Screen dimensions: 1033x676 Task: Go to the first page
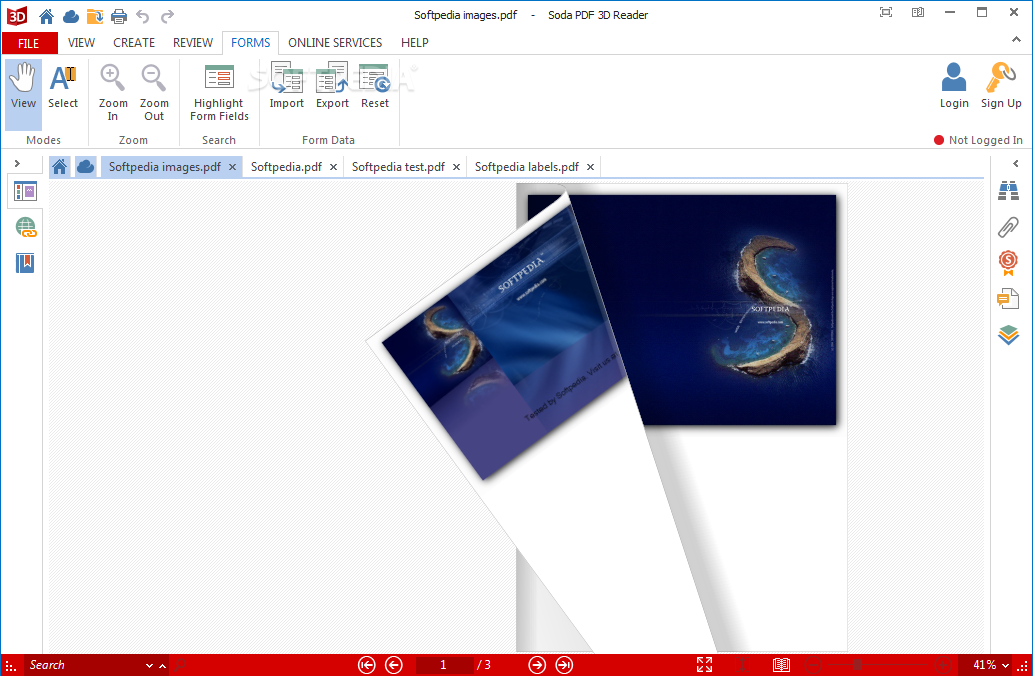pyautogui.click(x=366, y=665)
